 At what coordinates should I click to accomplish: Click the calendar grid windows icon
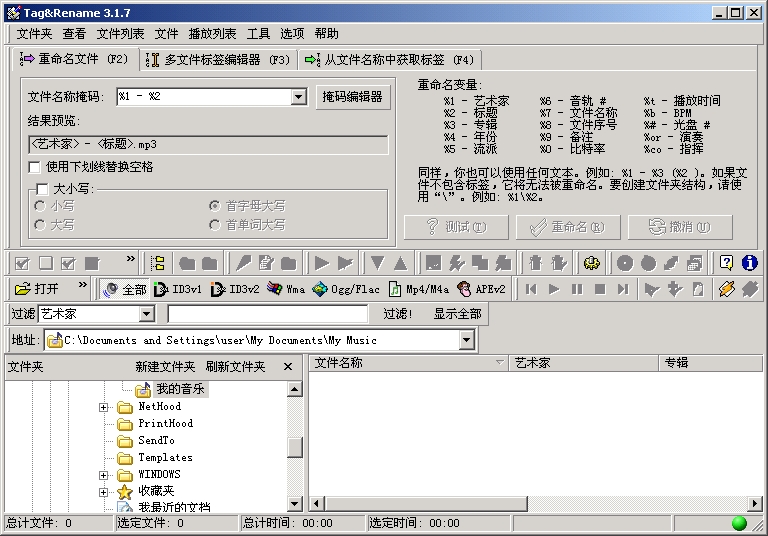(x=695, y=263)
